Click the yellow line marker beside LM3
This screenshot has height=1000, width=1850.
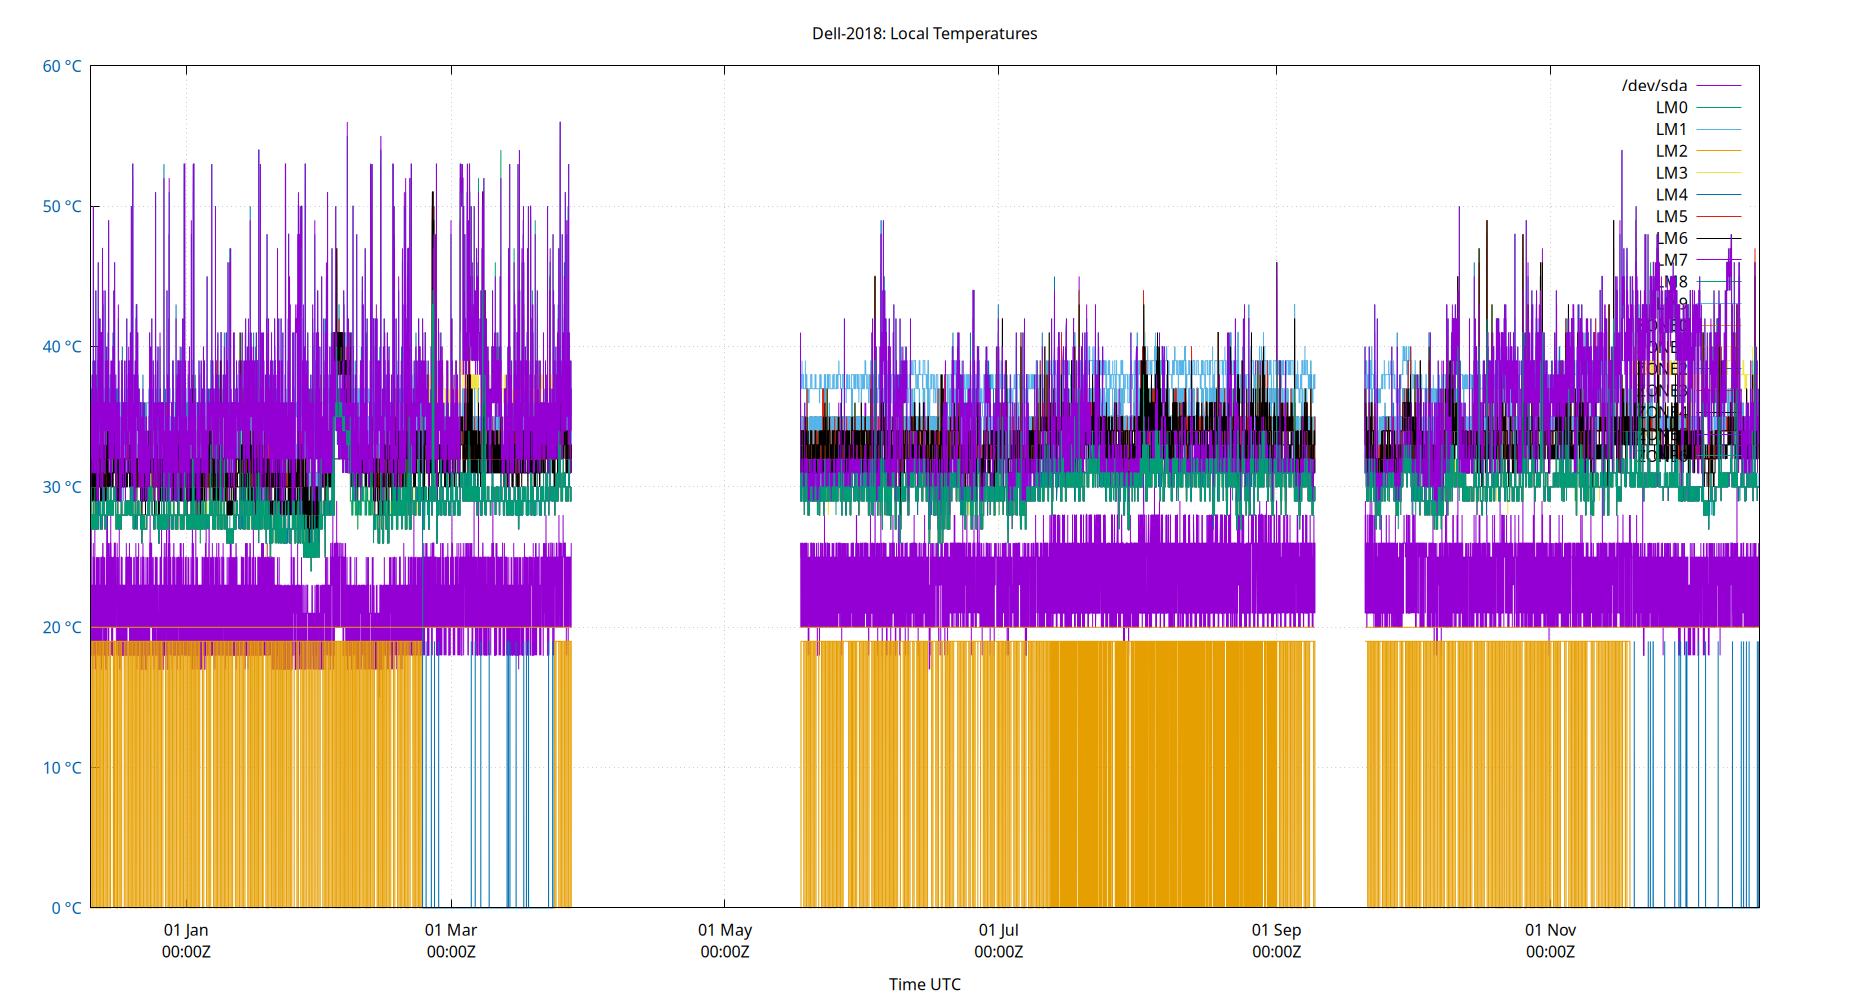pyautogui.click(x=1719, y=172)
